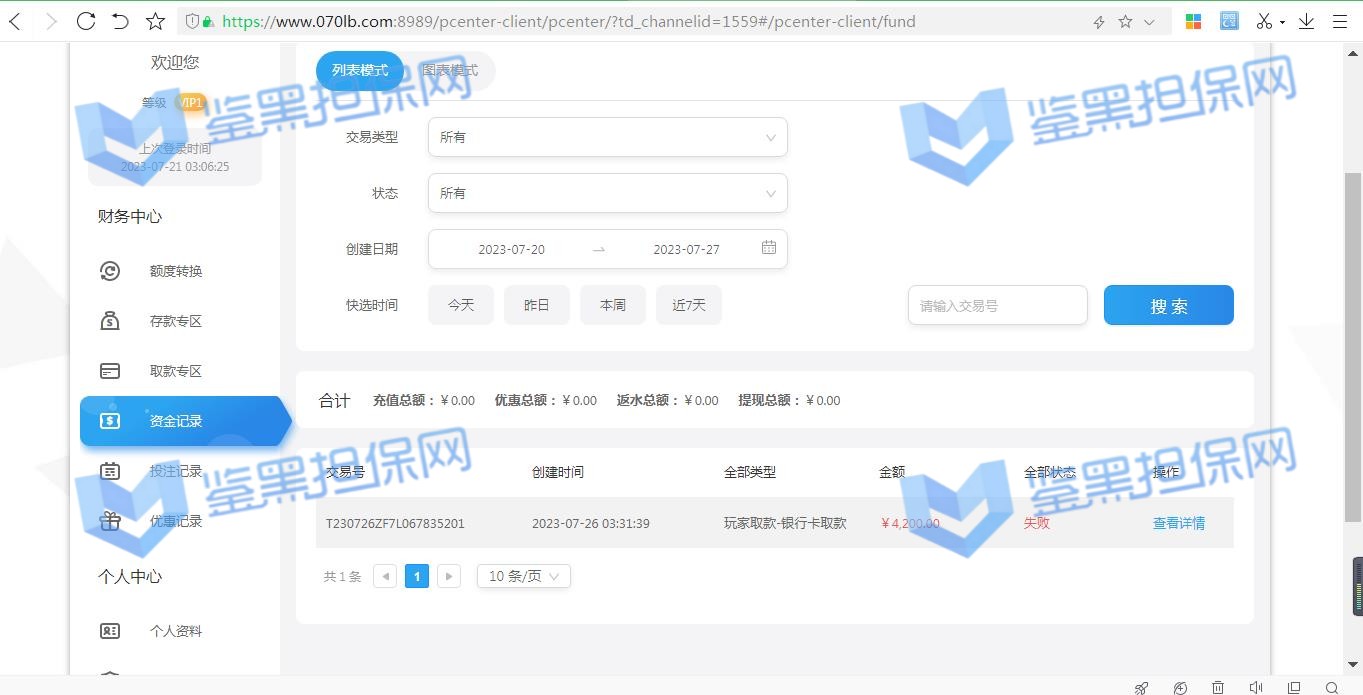The width and height of the screenshot is (1363, 695).
Task: Select the 投注记录 calendar icon
Action: tap(110, 471)
